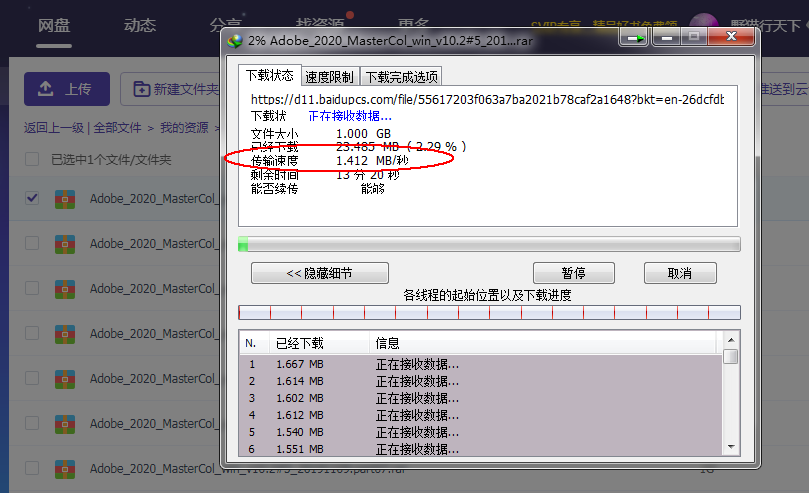809x493 pixels.
Task: Click the thread list scrollbar down arrow
Action: pyautogui.click(x=731, y=447)
